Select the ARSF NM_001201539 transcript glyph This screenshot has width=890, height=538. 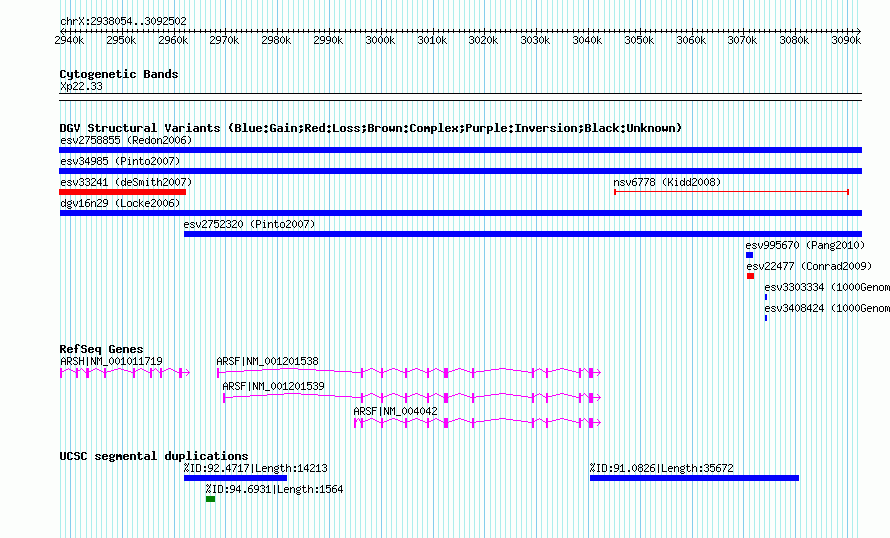[x=412, y=398]
